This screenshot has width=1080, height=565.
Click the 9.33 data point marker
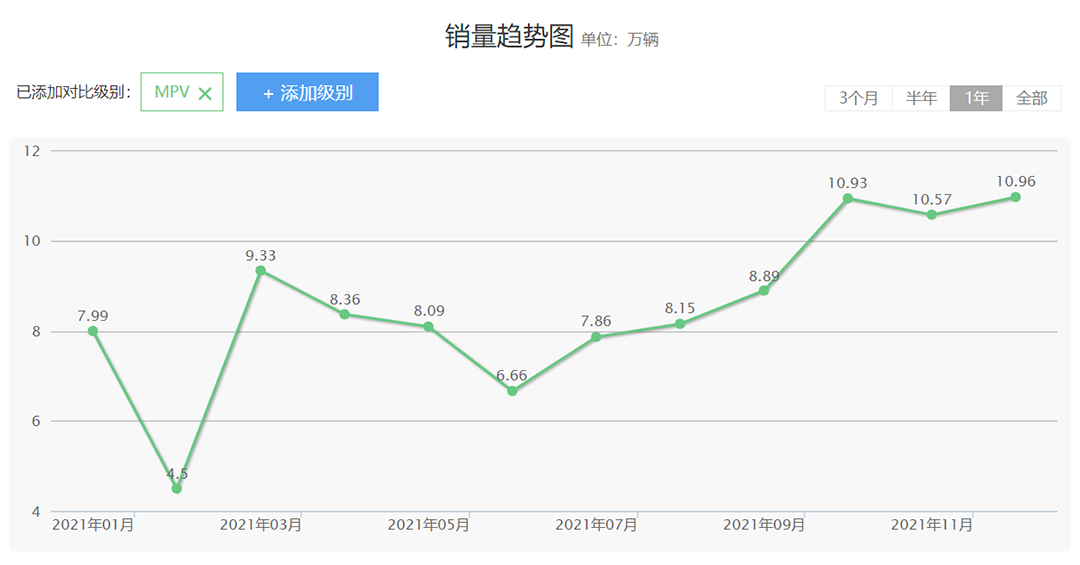(x=261, y=271)
